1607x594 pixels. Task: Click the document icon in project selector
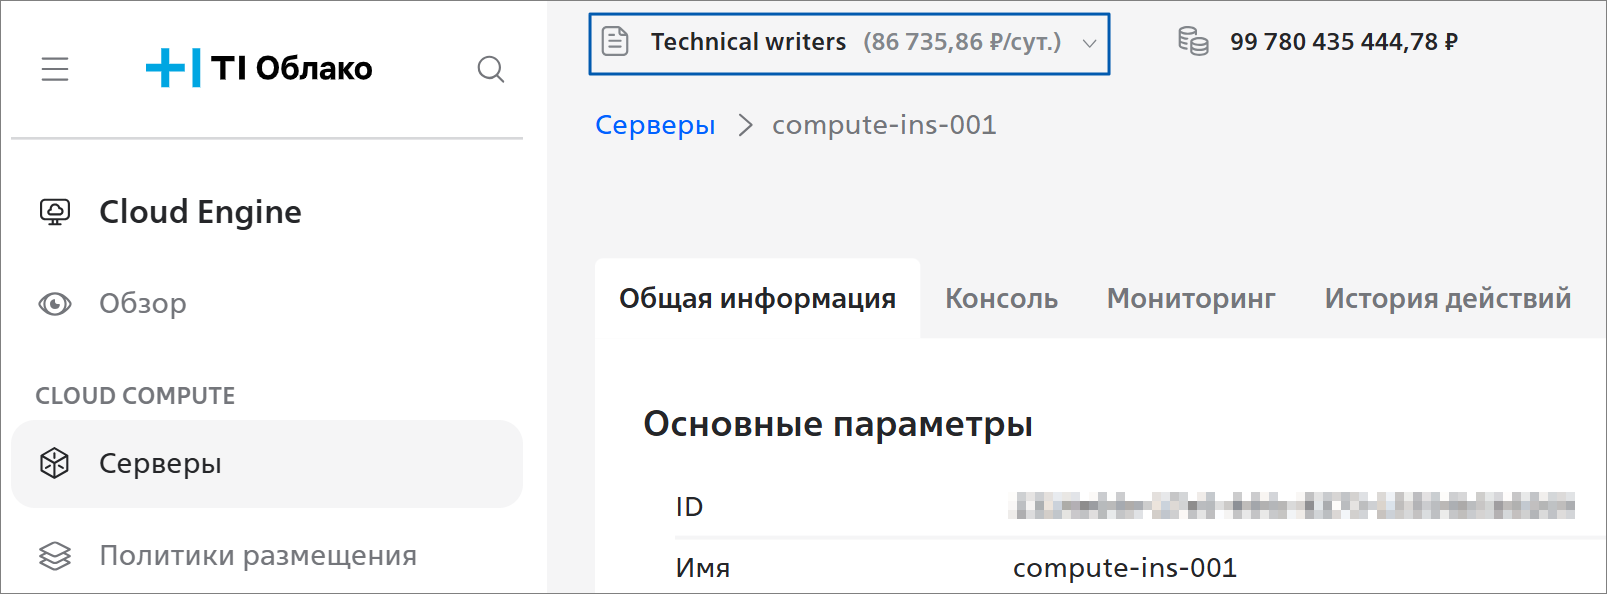click(615, 42)
